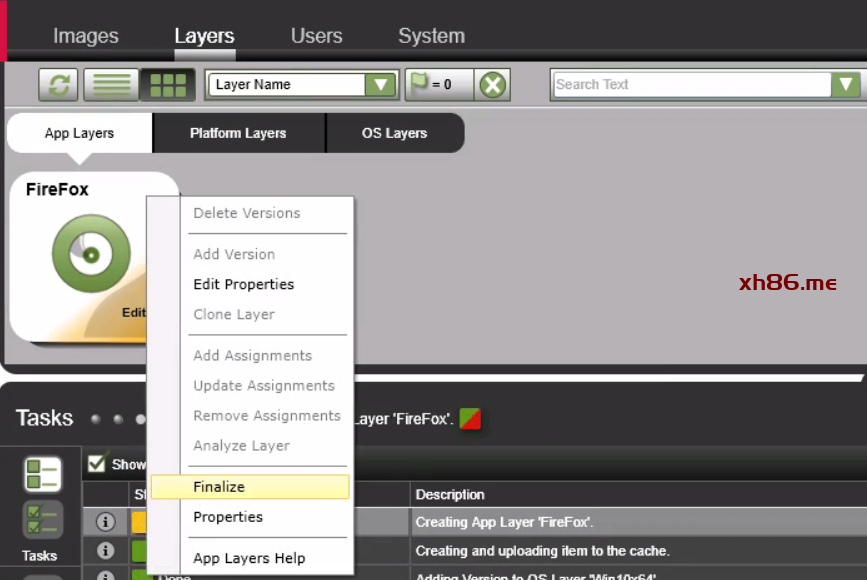Click the green flag filter button
This screenshot has width=867, height=580.
click(x=437, y=85)
